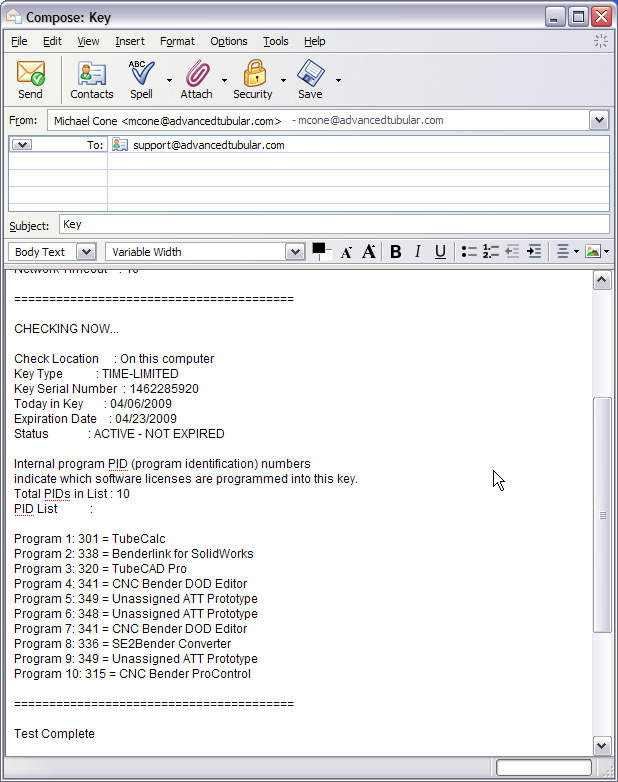Choose text color from black swatch
618x782 pixels.
319,249
